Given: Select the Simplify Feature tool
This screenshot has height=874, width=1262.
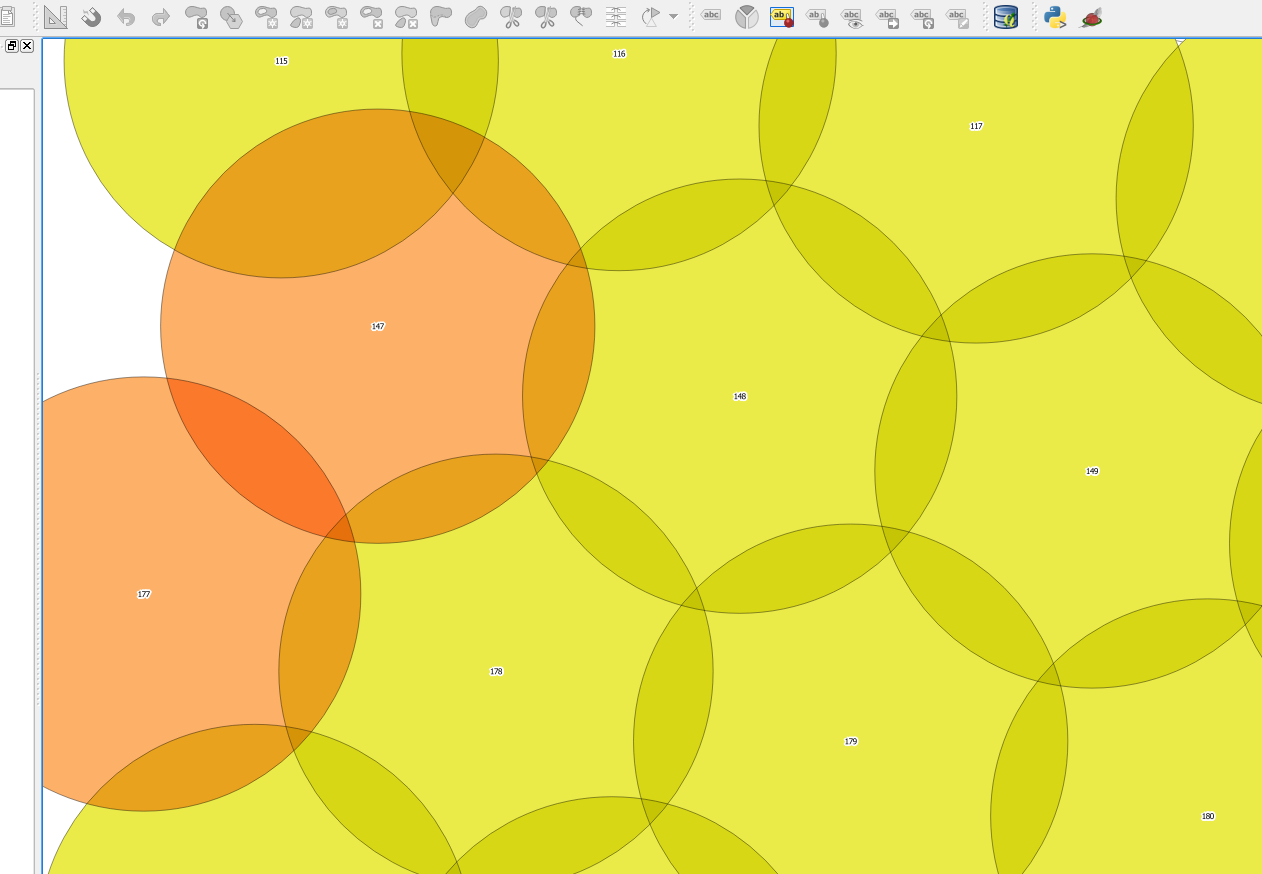Looking at the screenshot, I should pyautogui.click(x=231, y=16).
